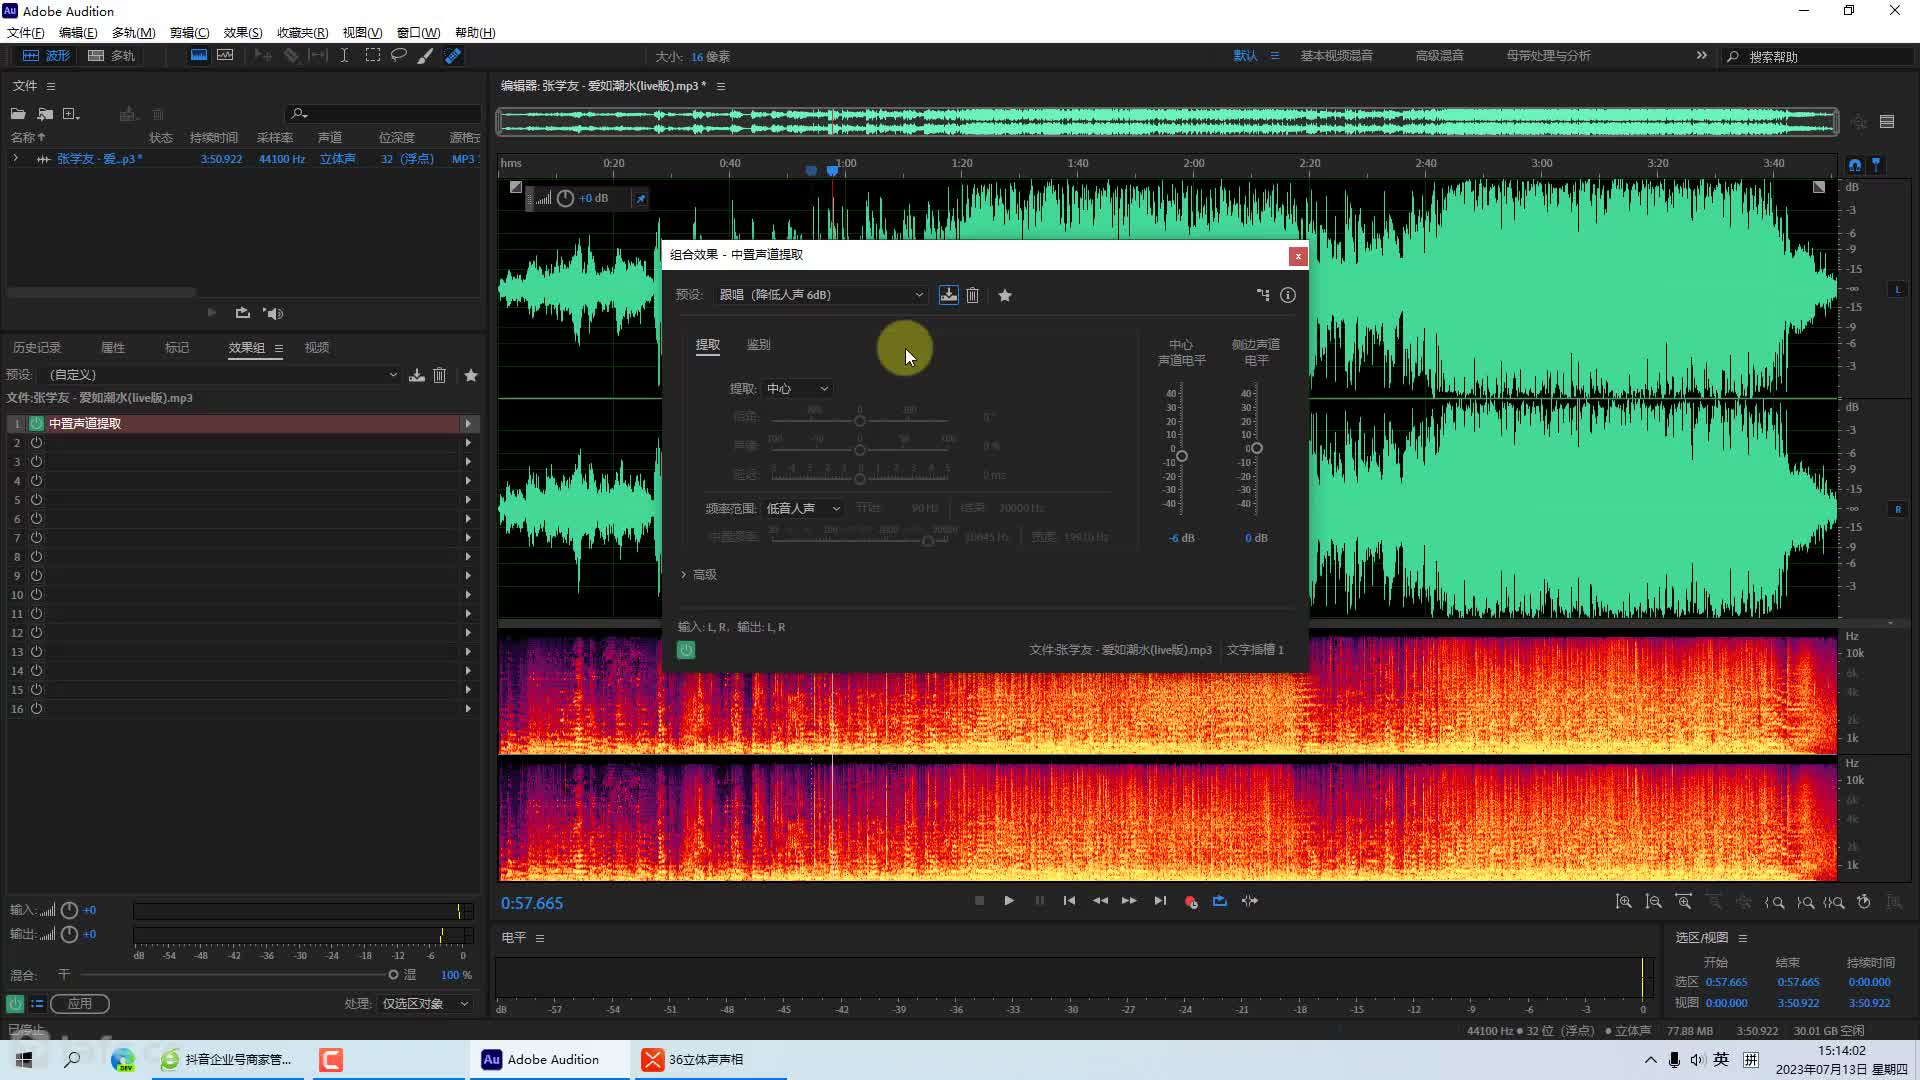This screenshot has width=1920, height=1080.
Task: Save effects rack preset icon
Action: tap(417, 375)
